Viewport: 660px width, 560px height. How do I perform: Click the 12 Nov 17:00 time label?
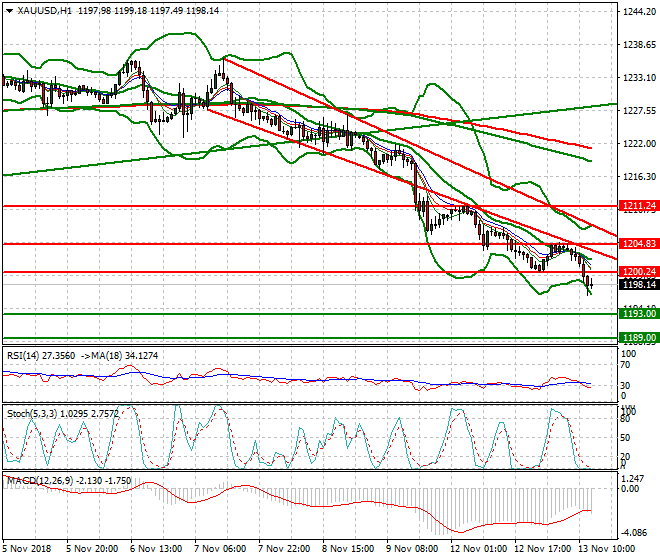[543, 549]
